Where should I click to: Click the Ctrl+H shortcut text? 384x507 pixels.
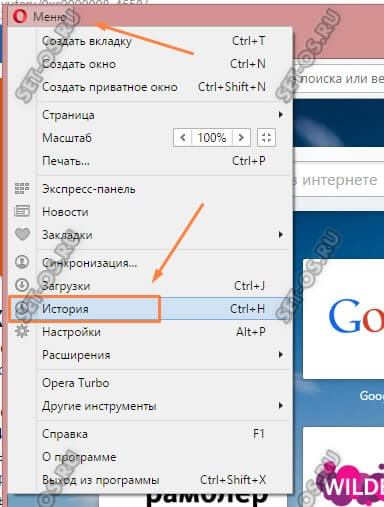(248, 309)
